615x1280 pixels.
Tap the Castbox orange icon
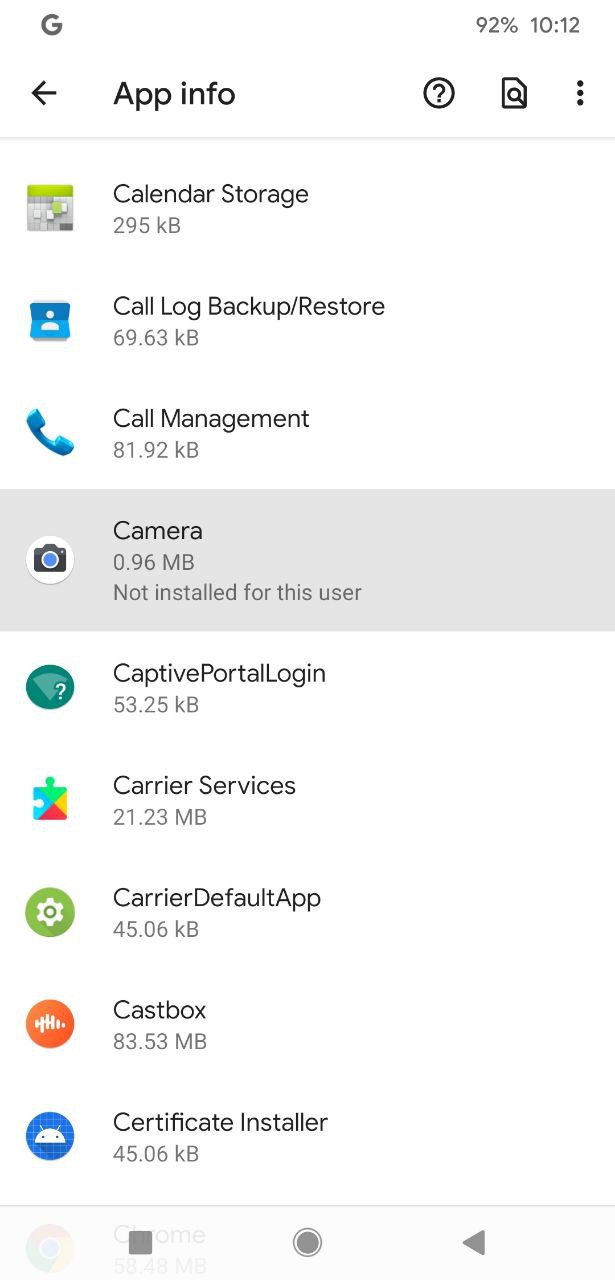tap(50, 1023)
